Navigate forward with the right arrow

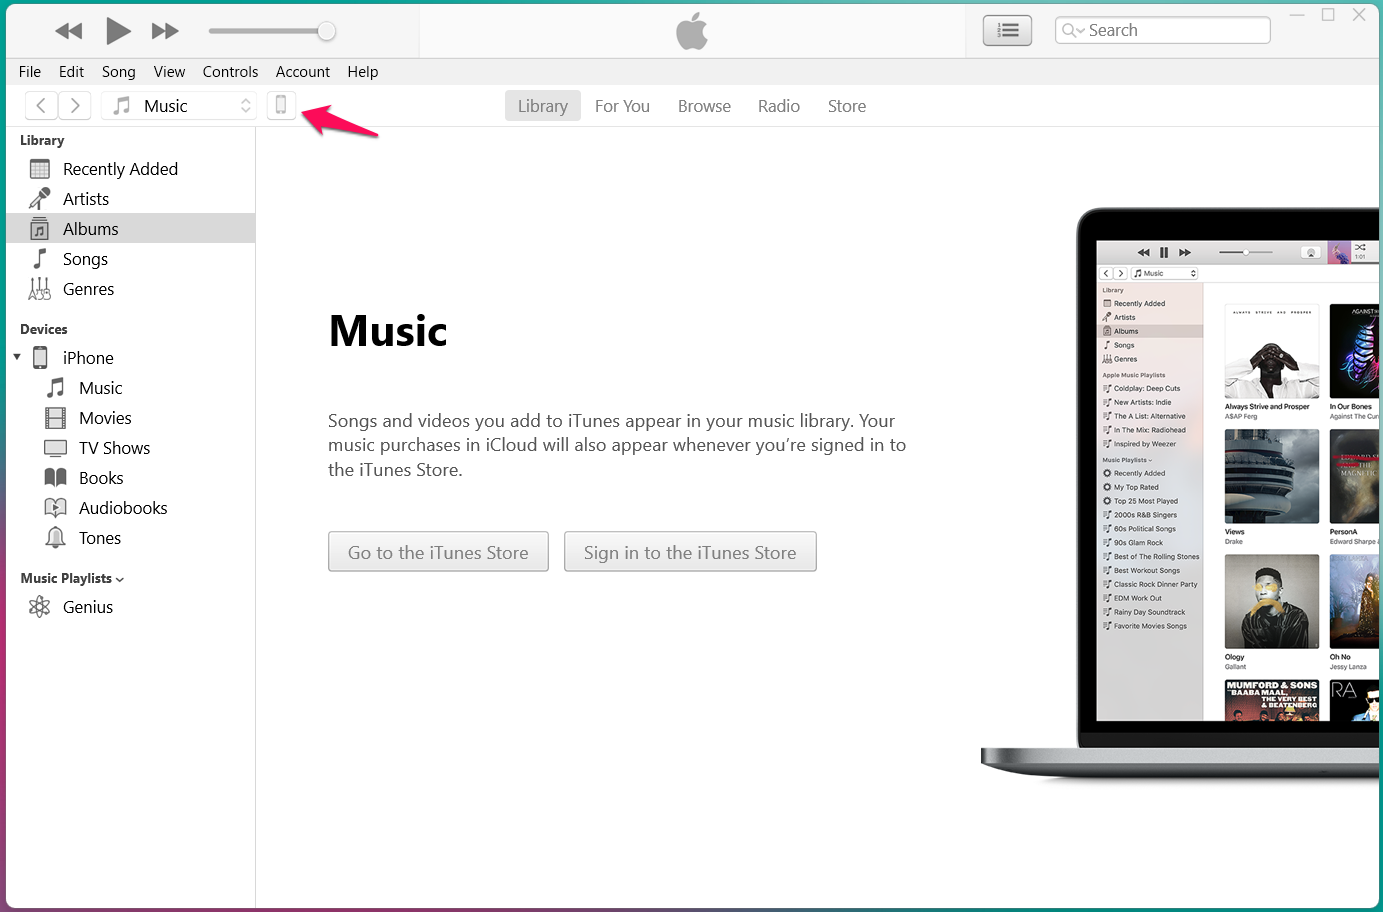coord(75,105)
